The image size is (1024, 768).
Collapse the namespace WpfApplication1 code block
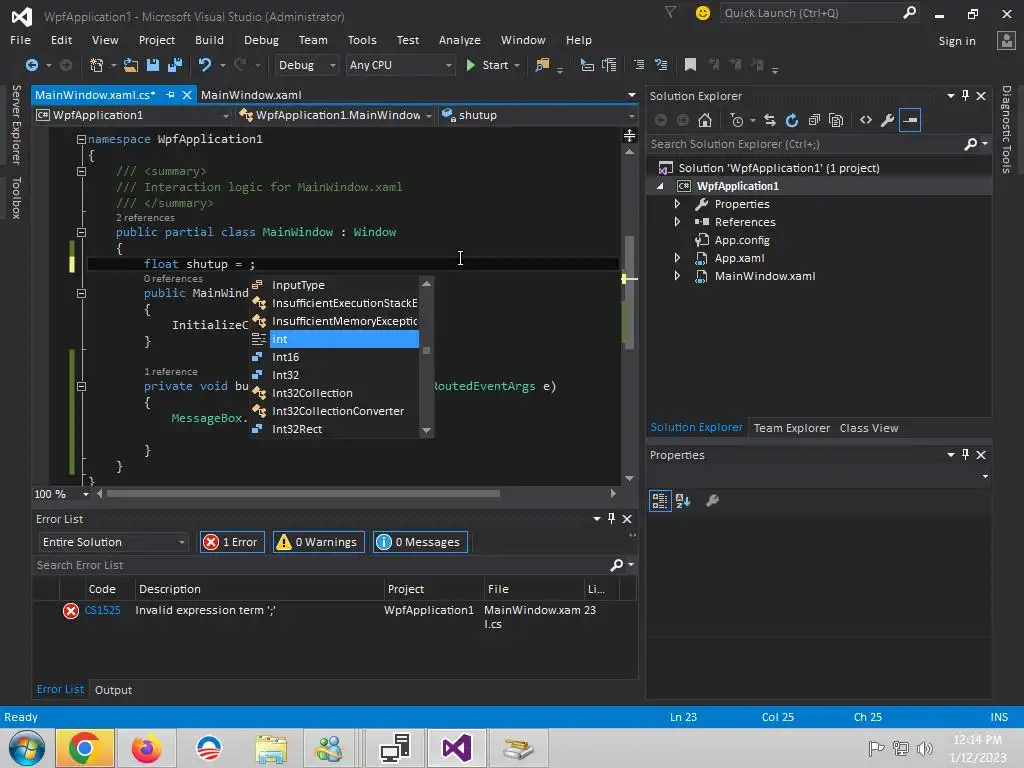pyautogui.click(x=81, y=139)
